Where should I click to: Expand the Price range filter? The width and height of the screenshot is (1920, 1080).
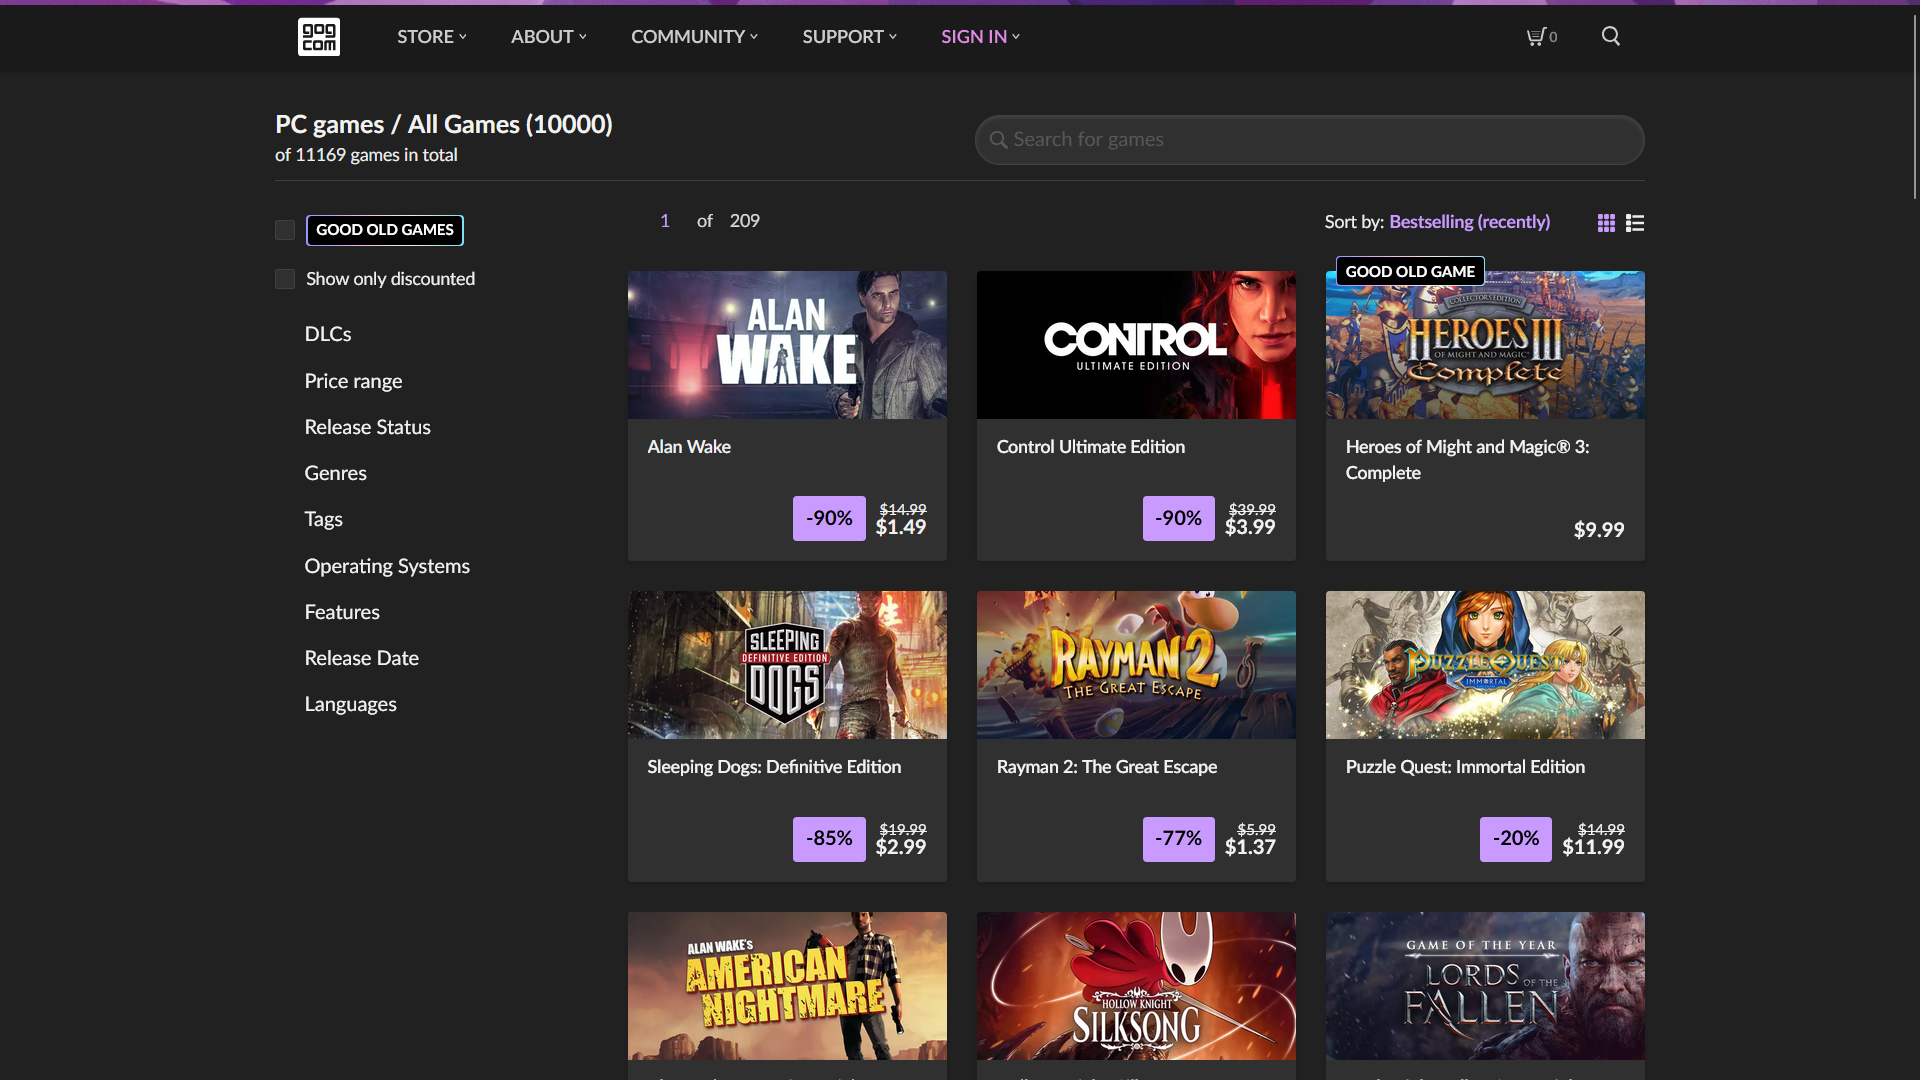coord(353,381)
